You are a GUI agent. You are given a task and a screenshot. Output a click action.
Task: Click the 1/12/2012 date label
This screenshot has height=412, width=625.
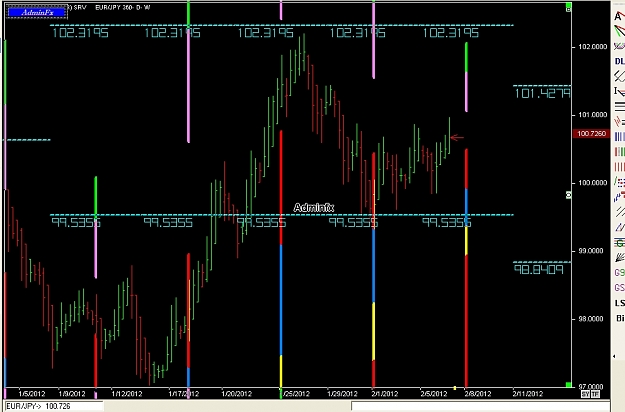click(x=127, y=394)
